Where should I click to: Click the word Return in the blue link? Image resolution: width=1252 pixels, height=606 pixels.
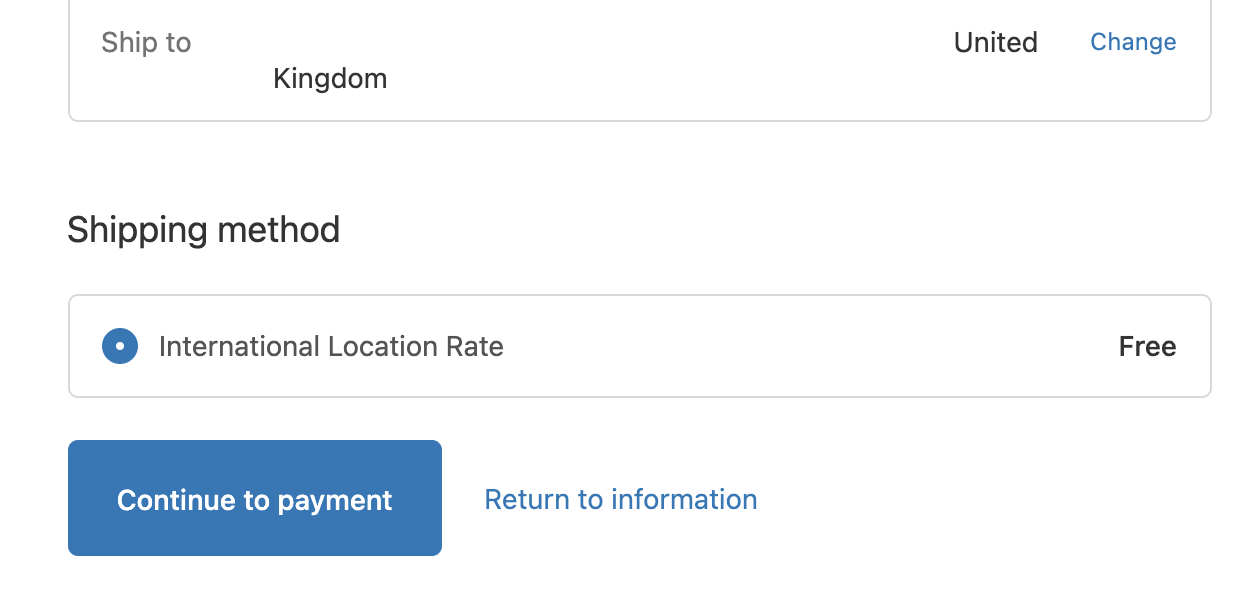pyautogui.click(x=527, y=499)
